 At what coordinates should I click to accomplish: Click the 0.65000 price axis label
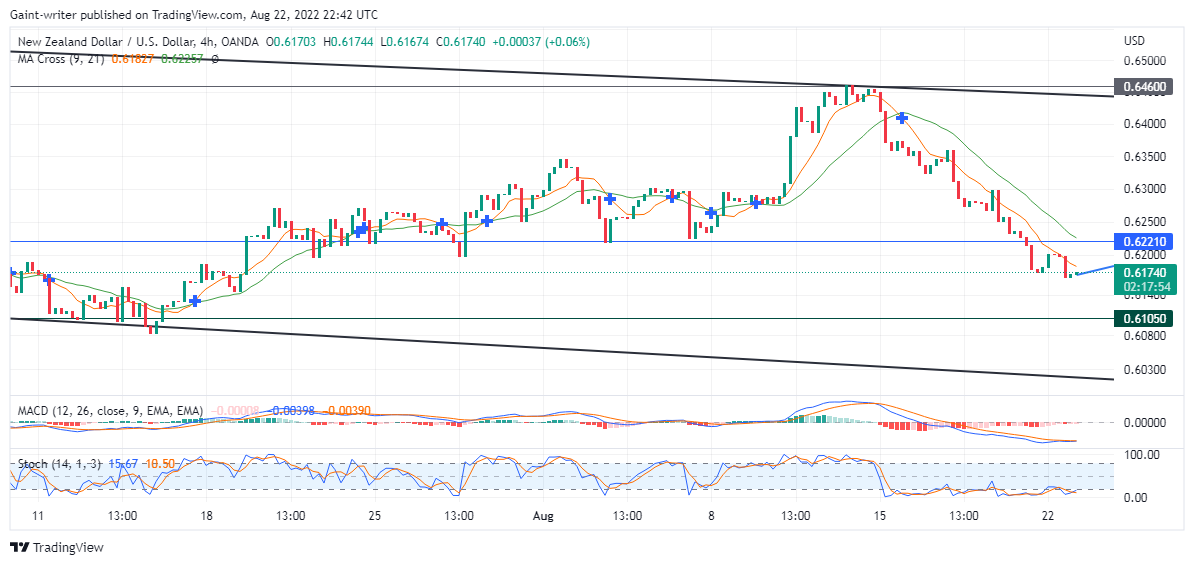[x=1146, y=59]
